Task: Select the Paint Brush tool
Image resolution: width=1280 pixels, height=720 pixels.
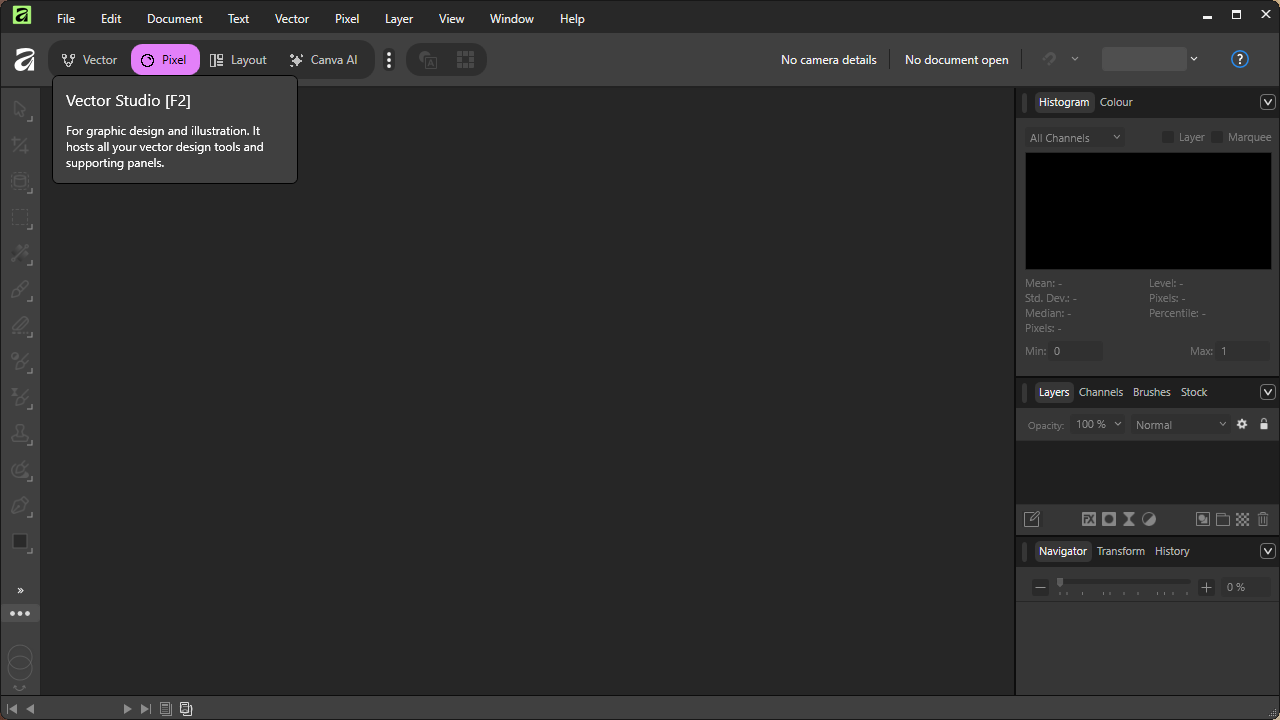Action: 20,291
